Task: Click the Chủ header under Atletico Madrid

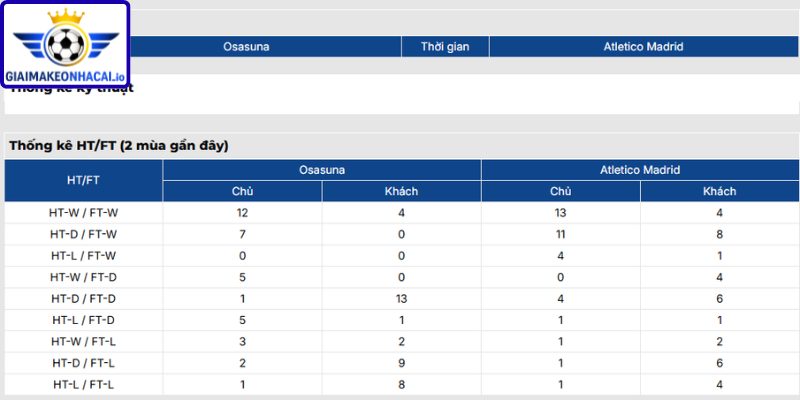Action: click(x=560, y=191)
